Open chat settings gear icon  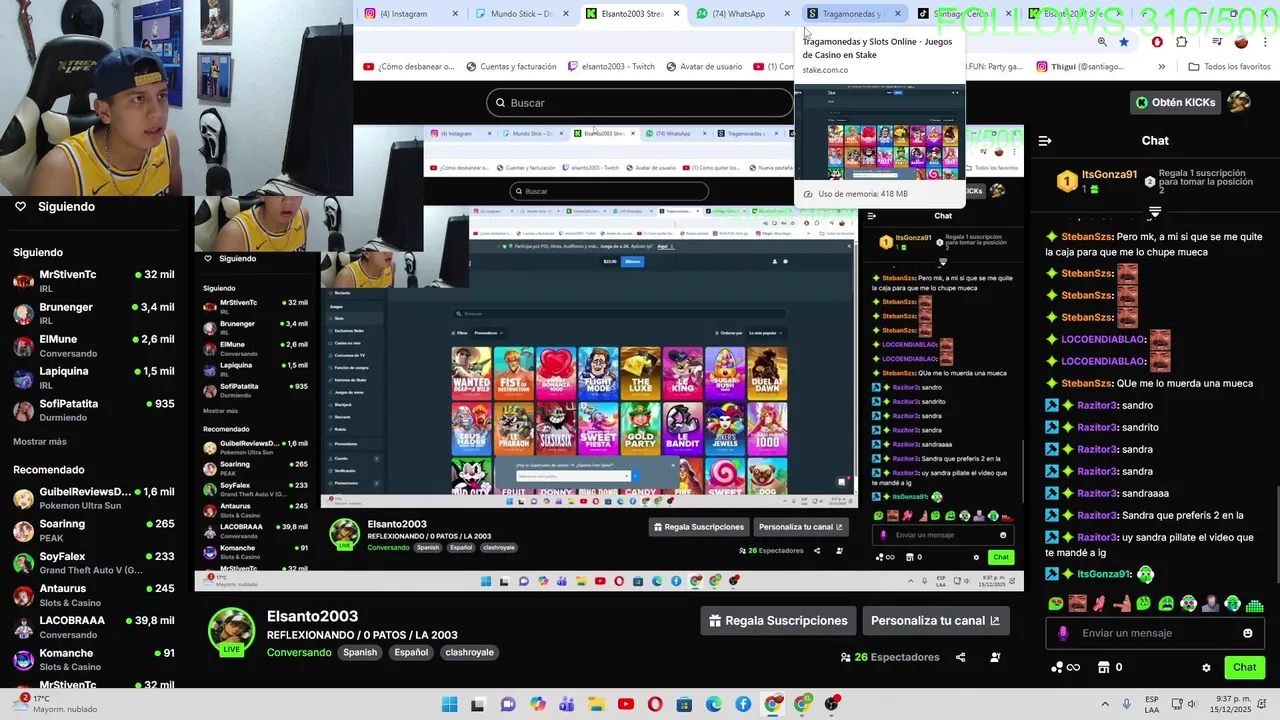(1206, 668)
